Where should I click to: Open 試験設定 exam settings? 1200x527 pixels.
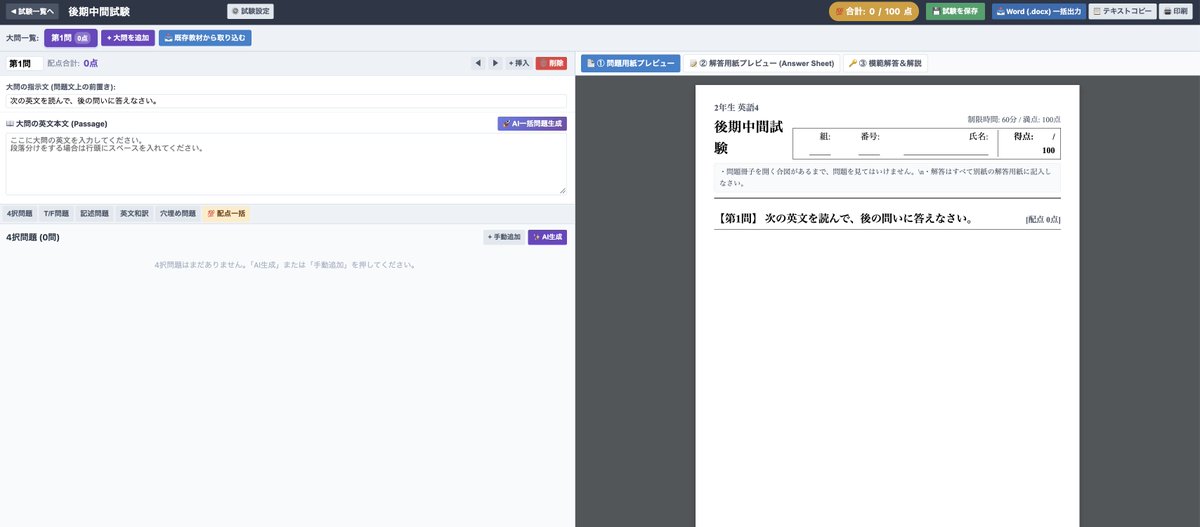click(x=250, y=12)
